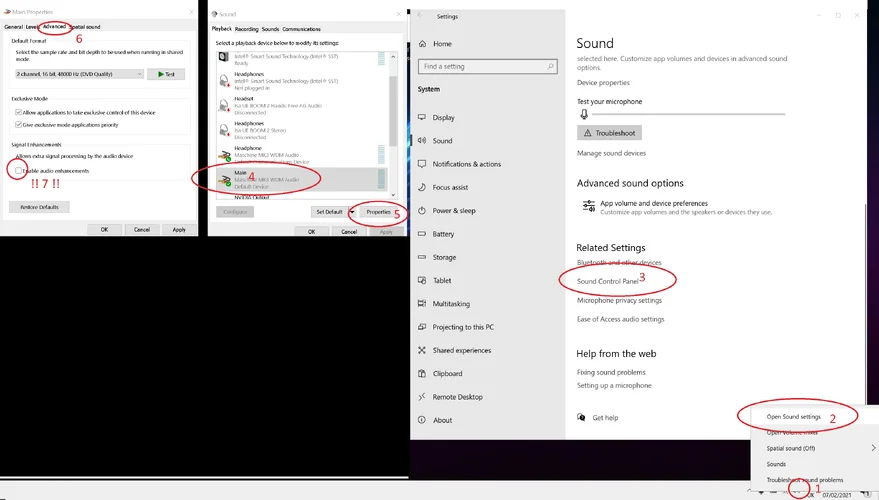Toggle Enable audio enhancements checkbox
Image resolution: width=879 pixels, height=500 pixels.
pyautogui.click(x=18, y=170)
